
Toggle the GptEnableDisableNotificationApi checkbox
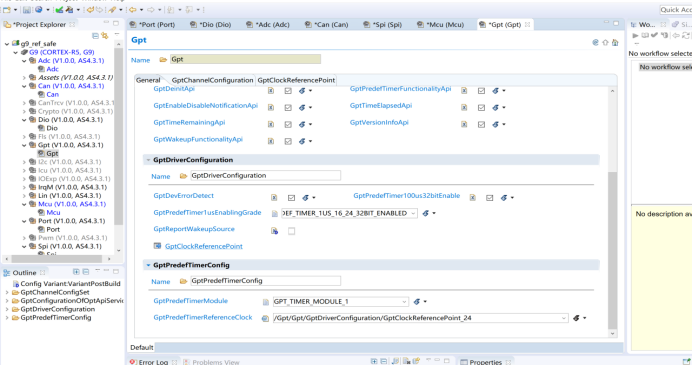[288, 107]
